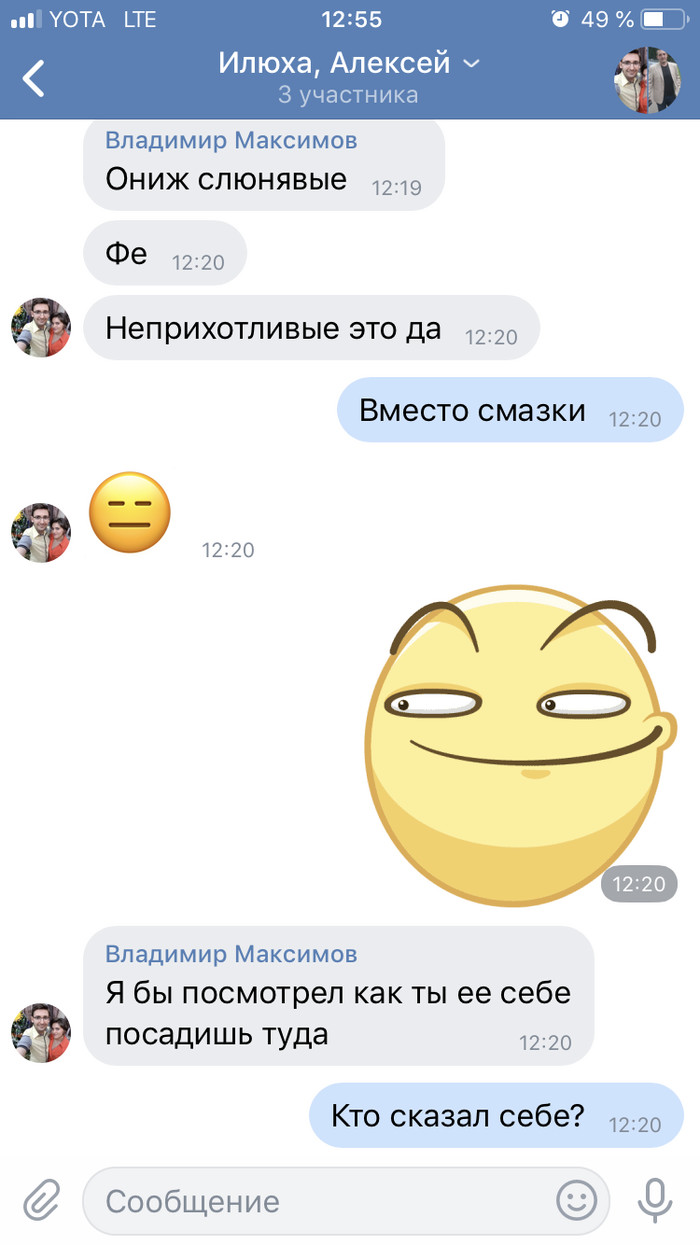Image resolution: width=700 pixels, height=1245 pixels.
Task: Open sender avatar next to neutral-face emoji
Action: coord(41,533)
